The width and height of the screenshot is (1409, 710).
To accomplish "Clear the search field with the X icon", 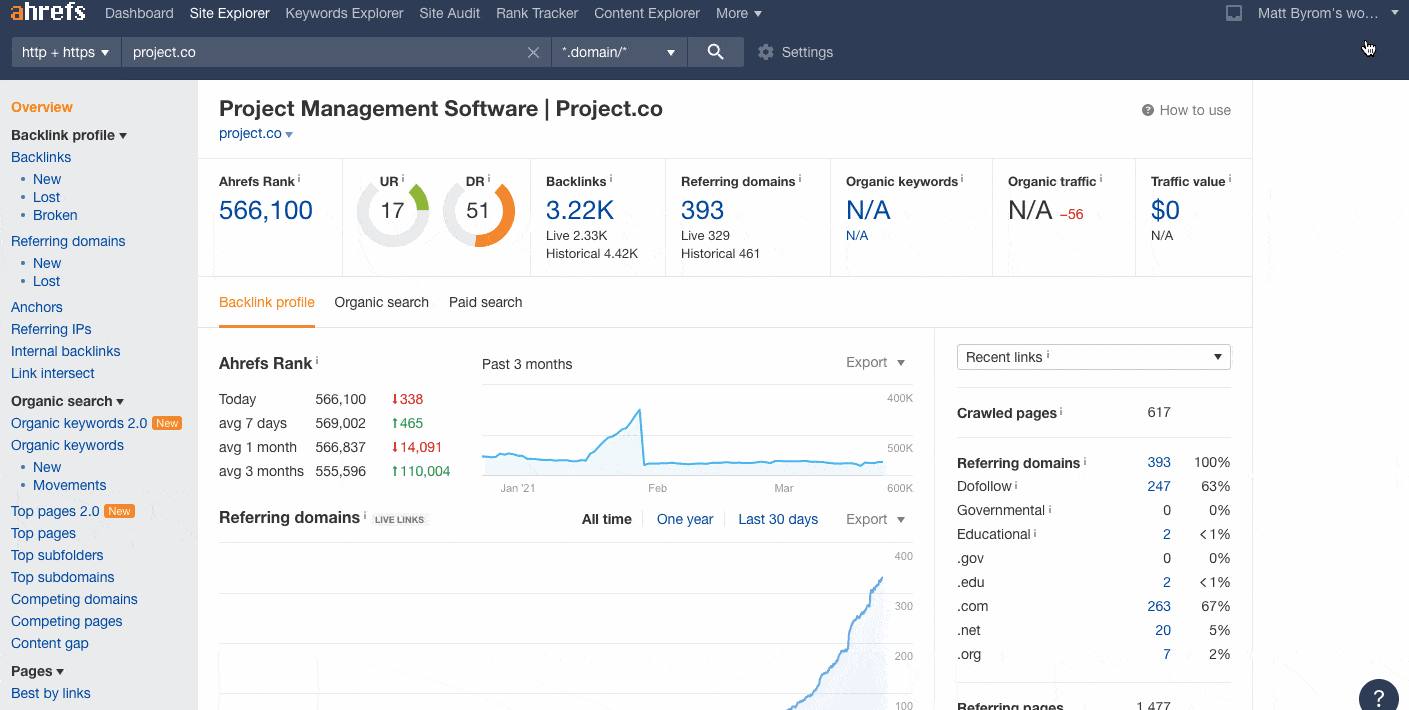I will click(533, 51).
